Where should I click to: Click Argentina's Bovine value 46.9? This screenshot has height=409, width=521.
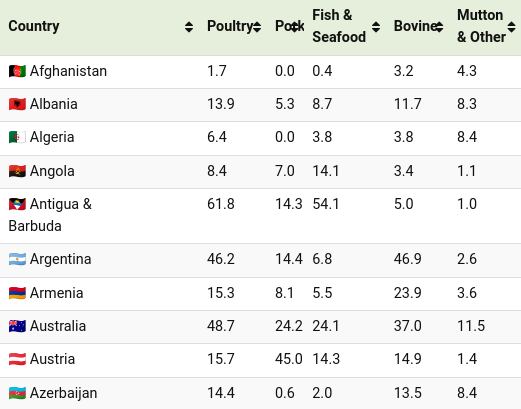point(407,259)
